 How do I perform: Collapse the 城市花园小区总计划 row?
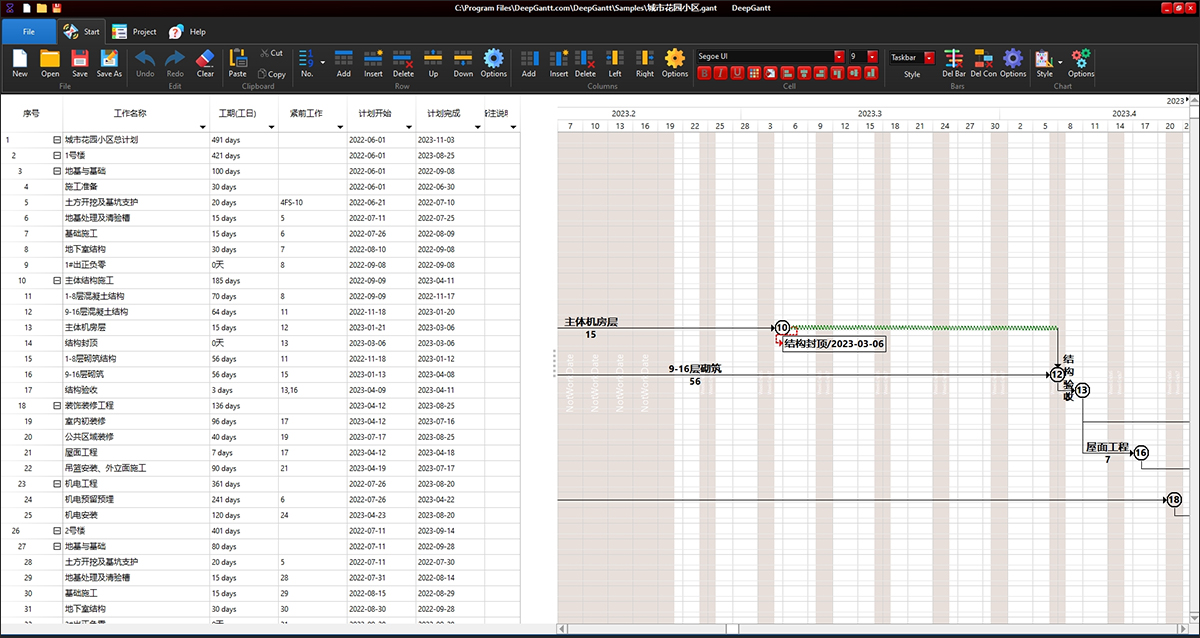(x=57, y=140)
